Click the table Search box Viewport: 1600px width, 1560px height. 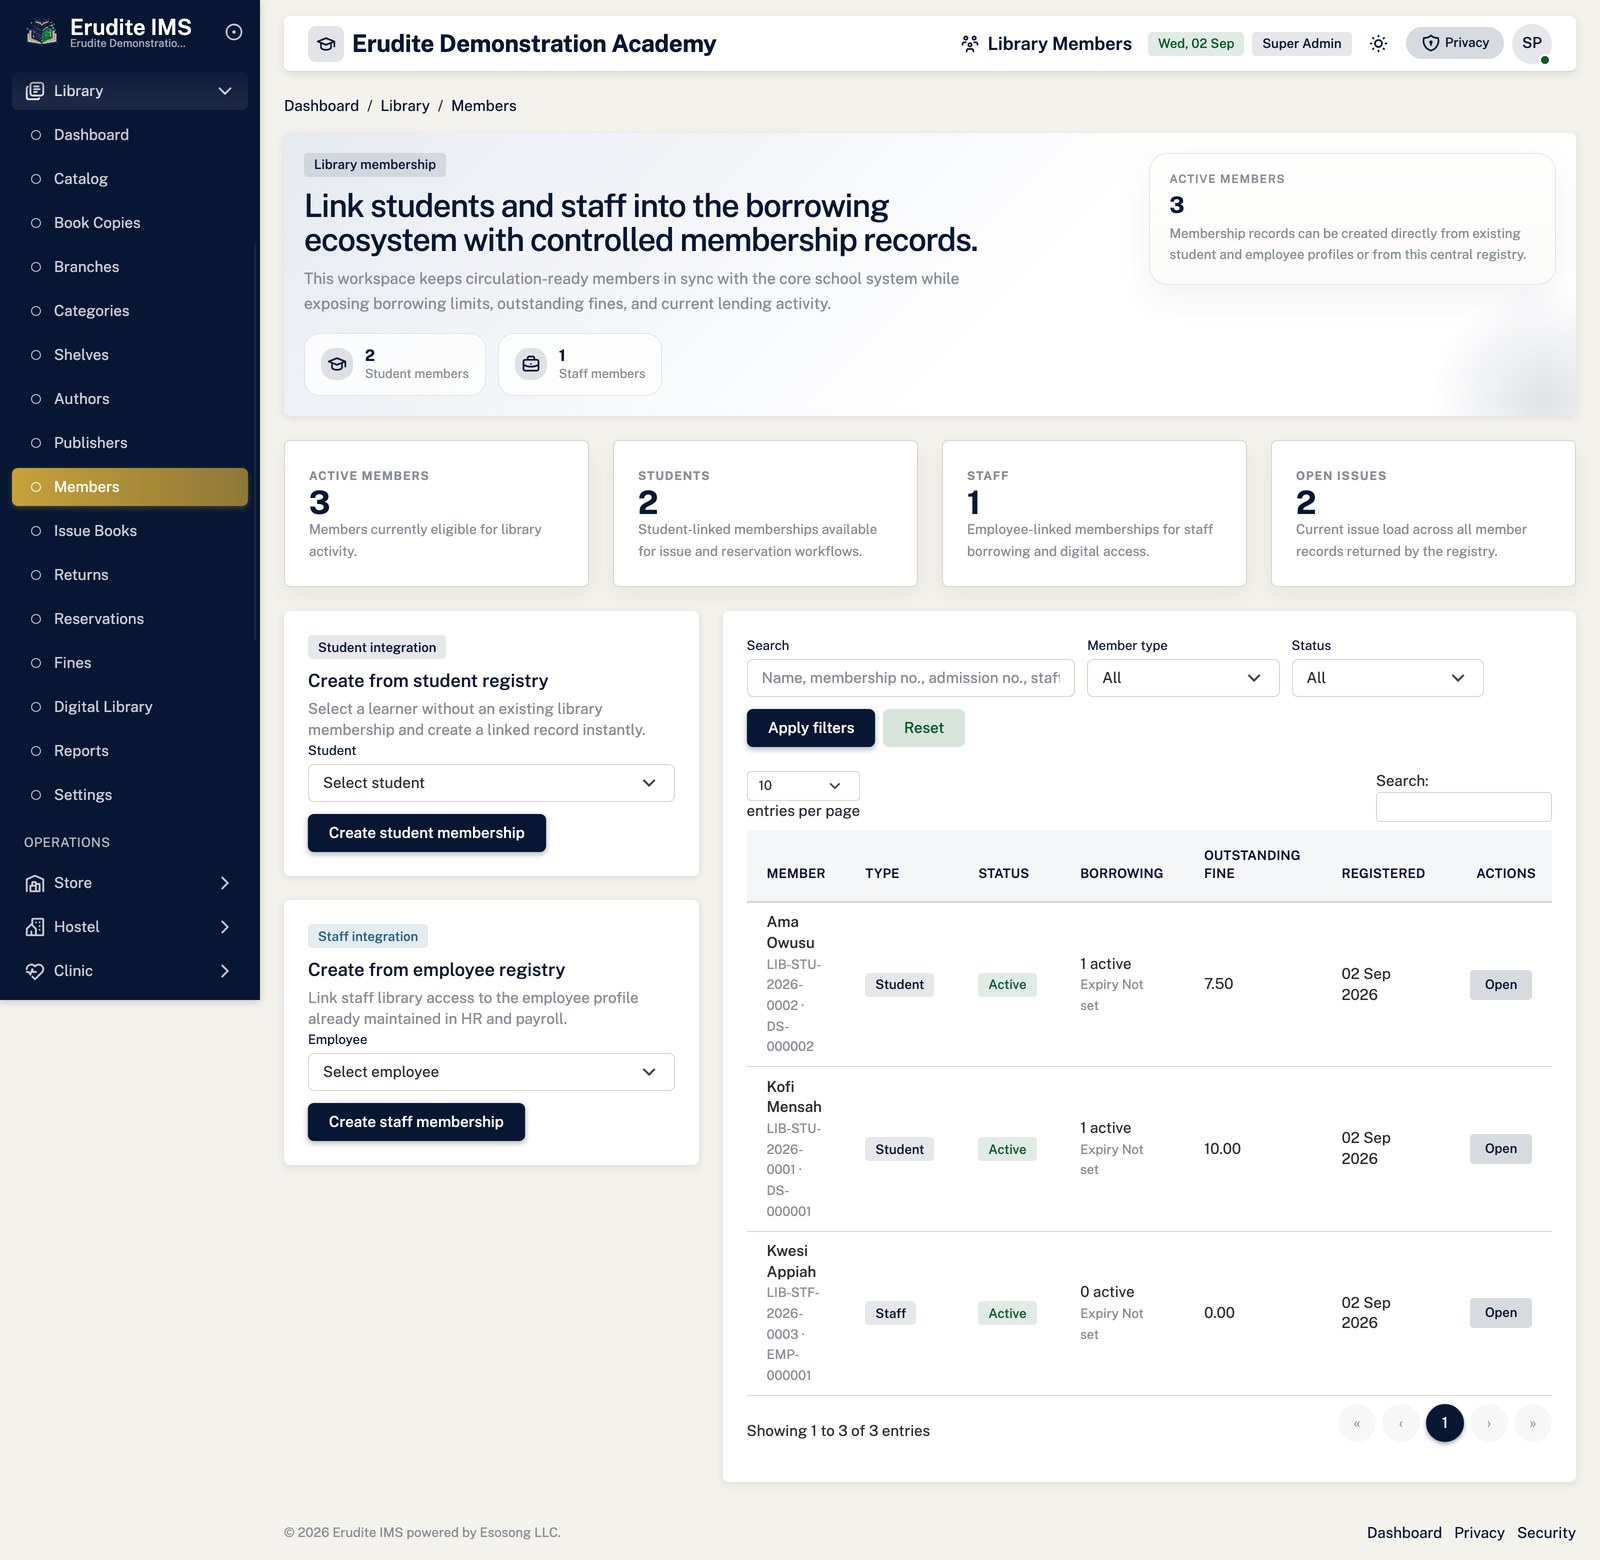click(x=1463, y=807)
